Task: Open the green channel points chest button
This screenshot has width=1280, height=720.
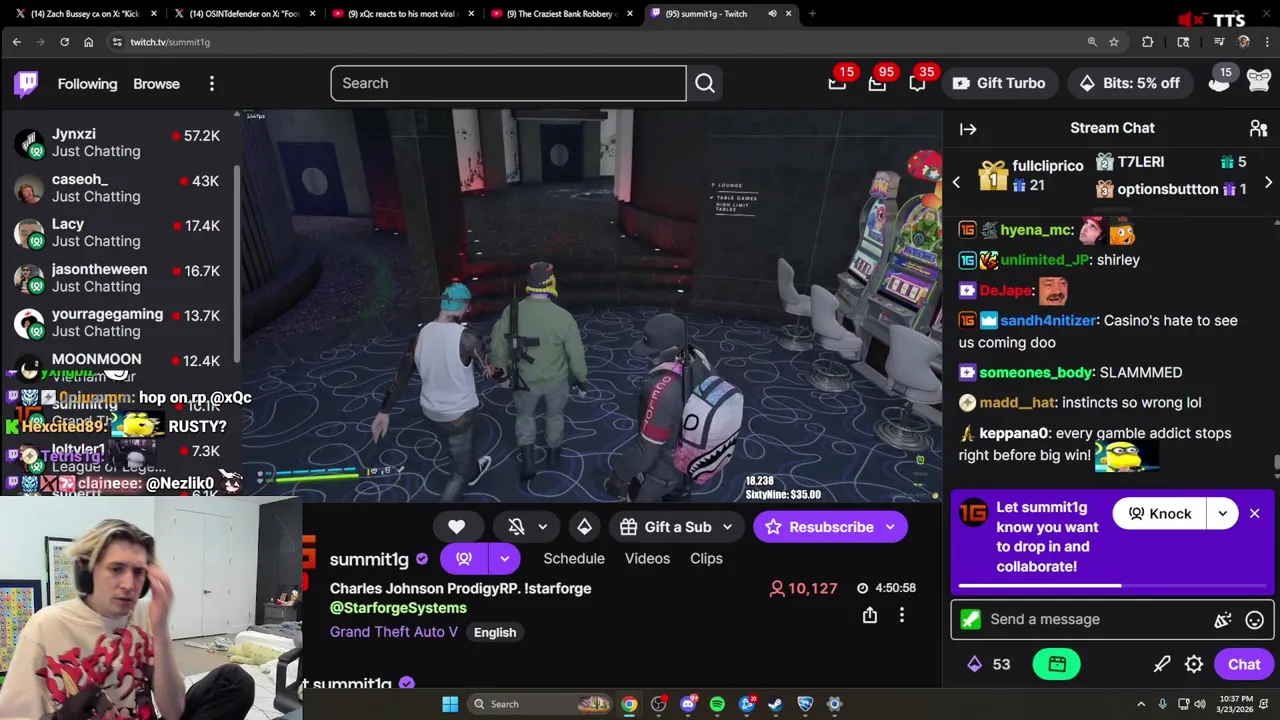Action: click(1057, 664)
